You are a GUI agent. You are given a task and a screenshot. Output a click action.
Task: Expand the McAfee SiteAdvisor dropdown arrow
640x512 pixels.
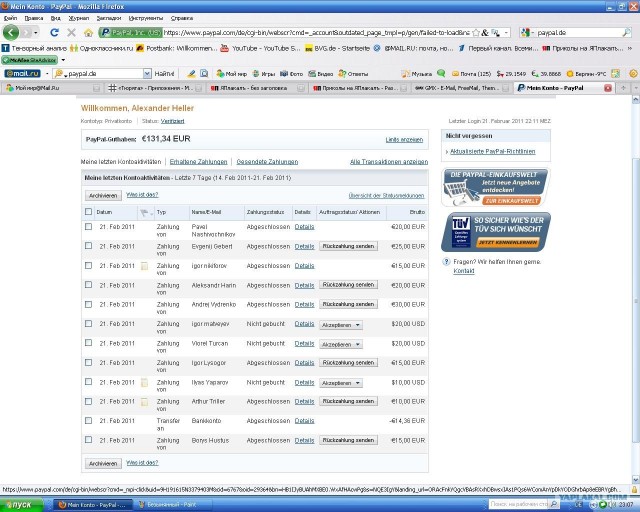click(63, 60)
